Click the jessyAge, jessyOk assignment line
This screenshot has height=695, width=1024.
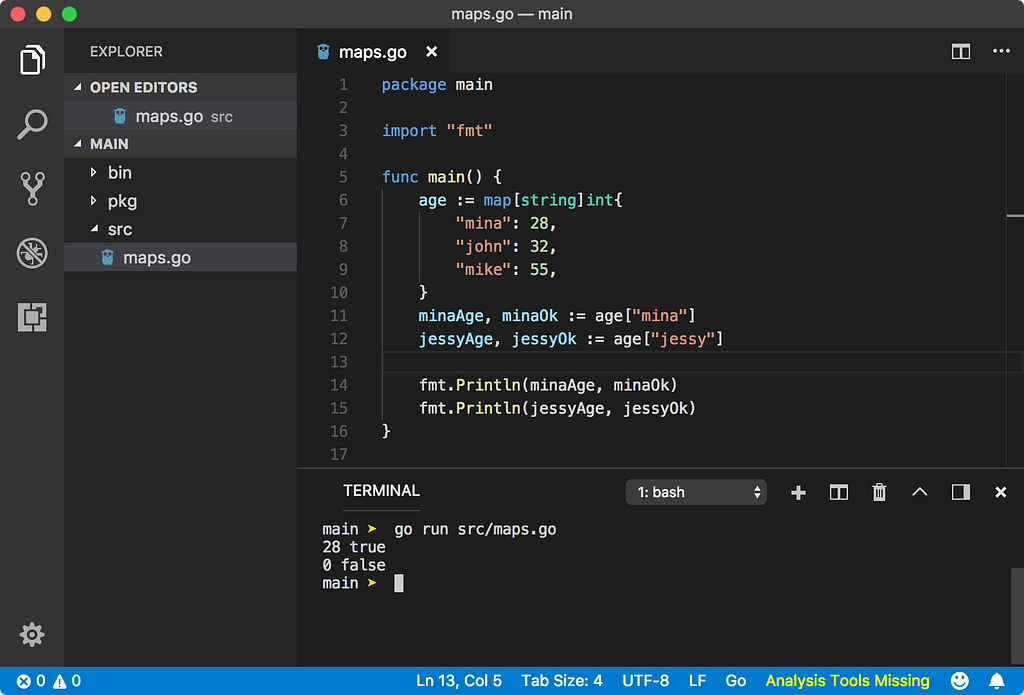[571, 339]
